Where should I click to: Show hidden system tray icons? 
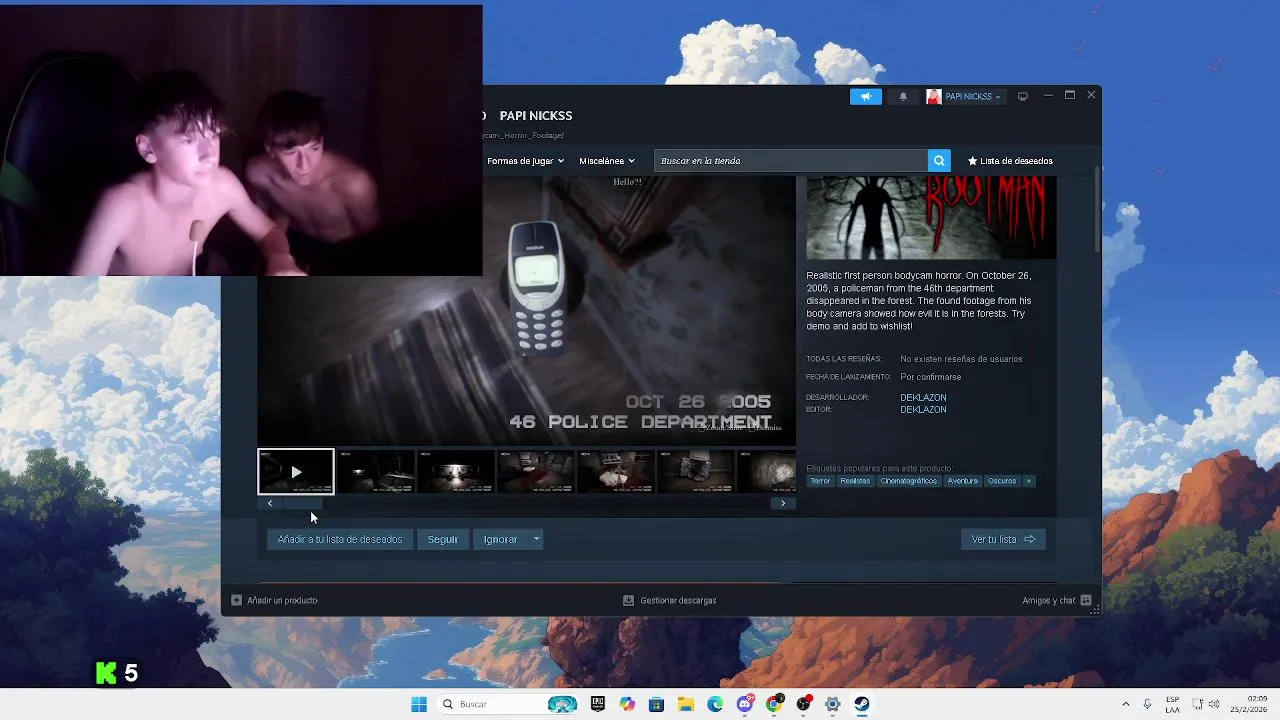1126,704
